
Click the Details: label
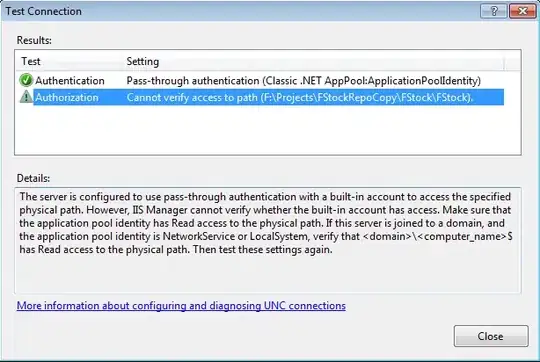(x=33, y=178)
